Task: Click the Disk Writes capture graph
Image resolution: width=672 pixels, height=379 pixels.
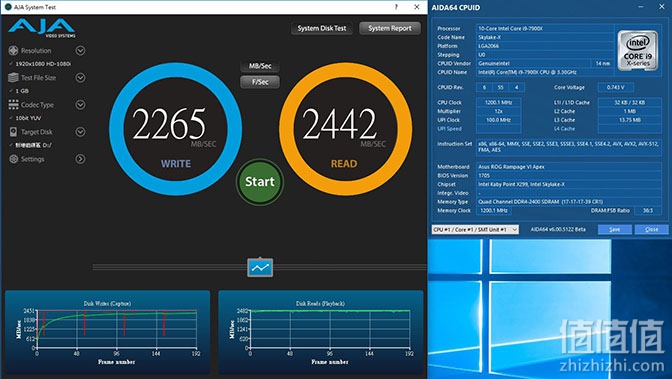Action: (107, 332)
